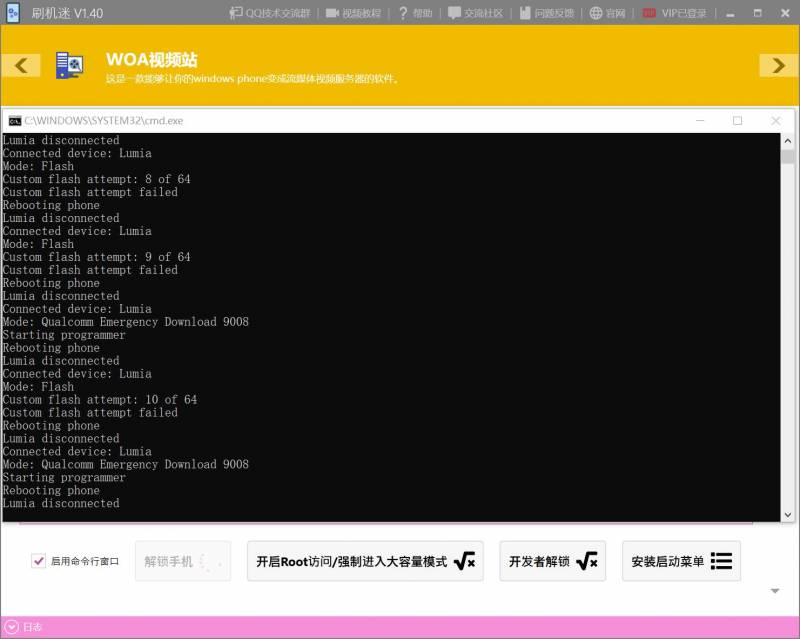Click the text 'Custom flash attempt: 9 of 64'
The image size is (800, 639).
[96, 257]
